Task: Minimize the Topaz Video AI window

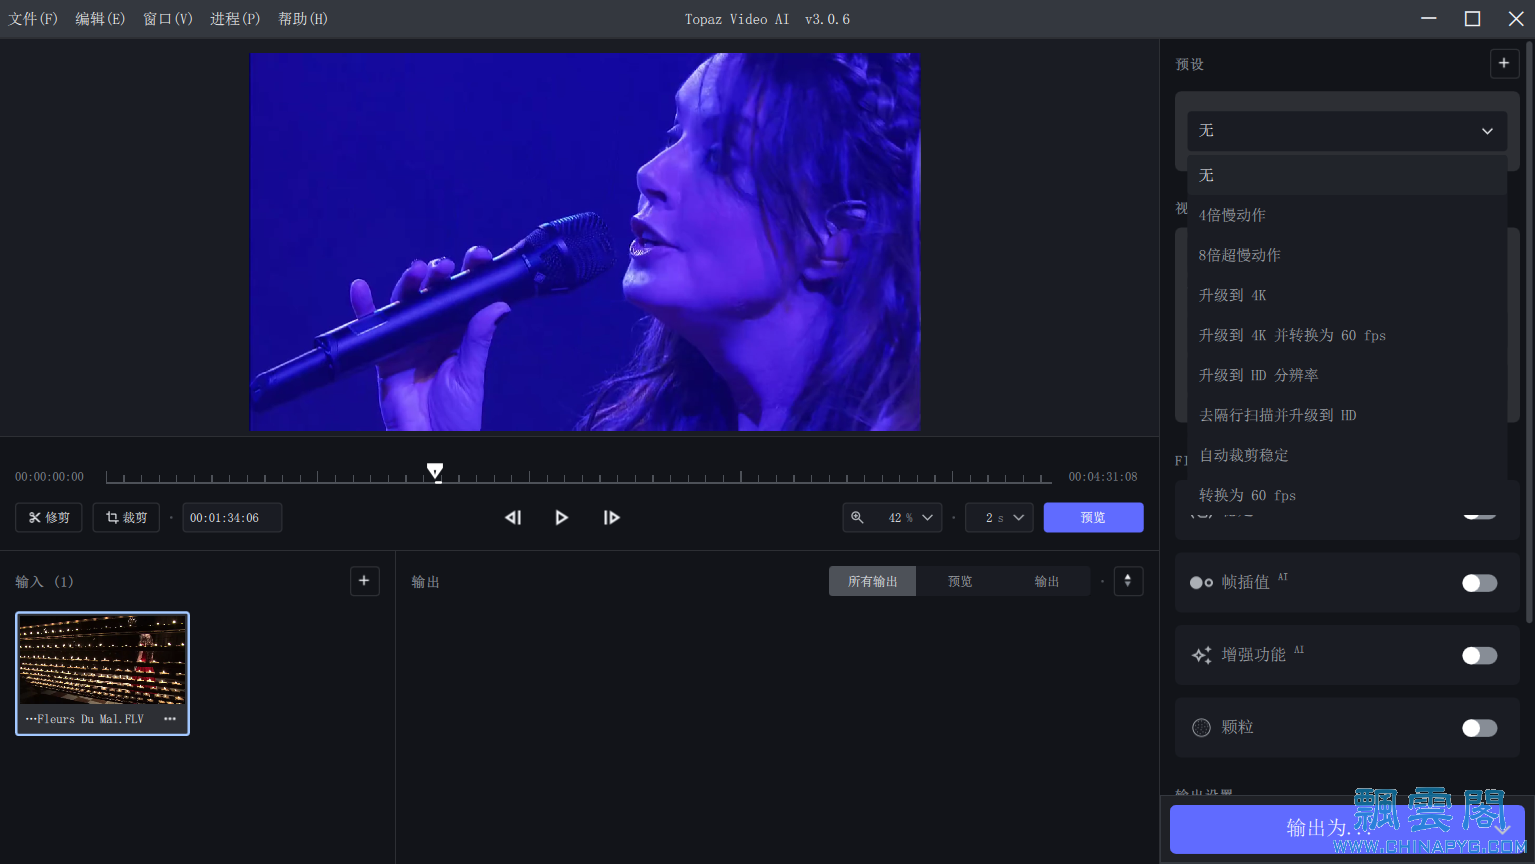Action: (x=1429, y=19)
